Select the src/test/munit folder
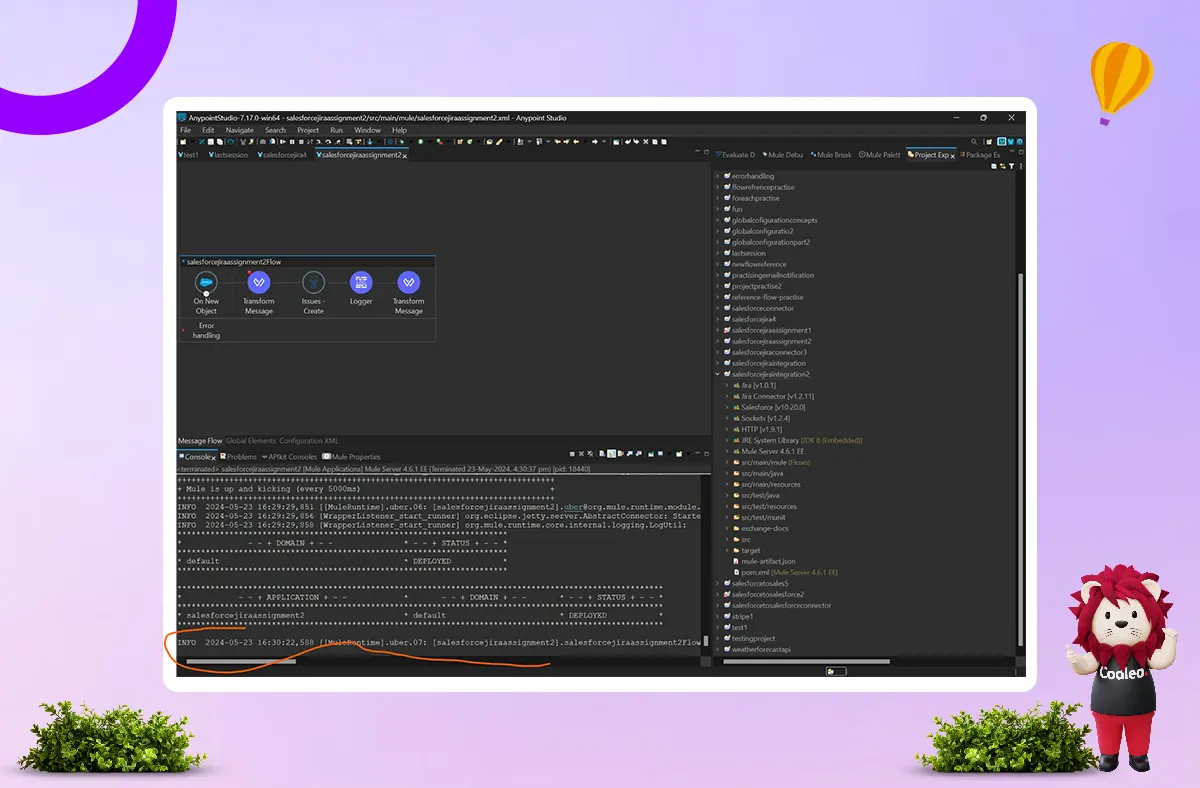 (x=763, y=517)
